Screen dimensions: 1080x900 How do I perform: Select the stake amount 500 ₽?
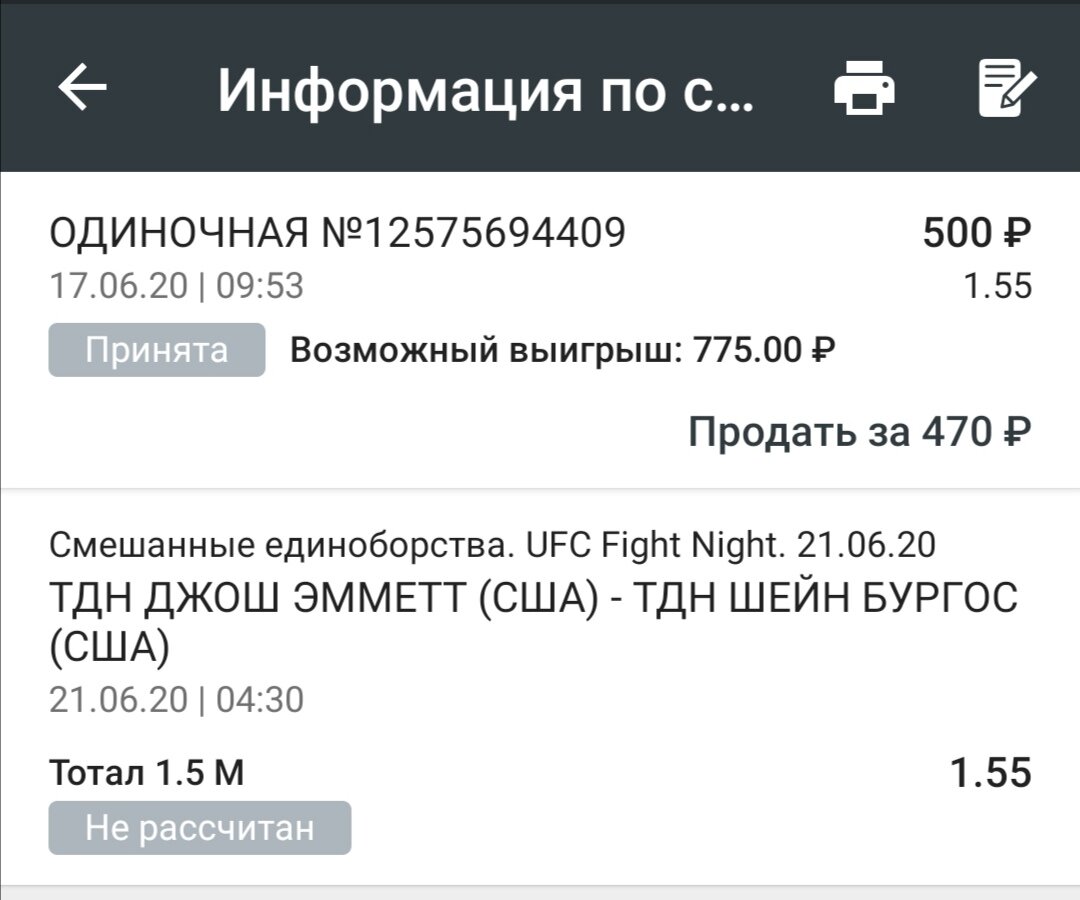(977, 232)
